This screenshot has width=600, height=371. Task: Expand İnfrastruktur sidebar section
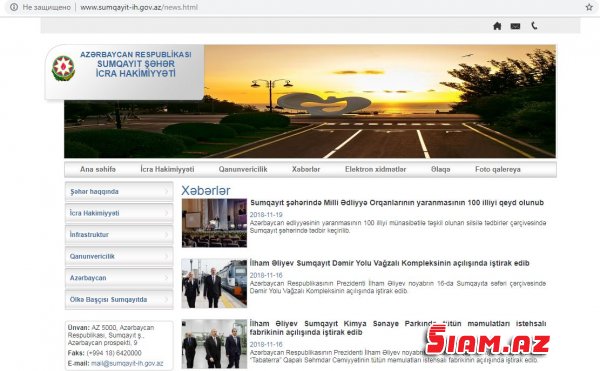click(x=119, y=234)
